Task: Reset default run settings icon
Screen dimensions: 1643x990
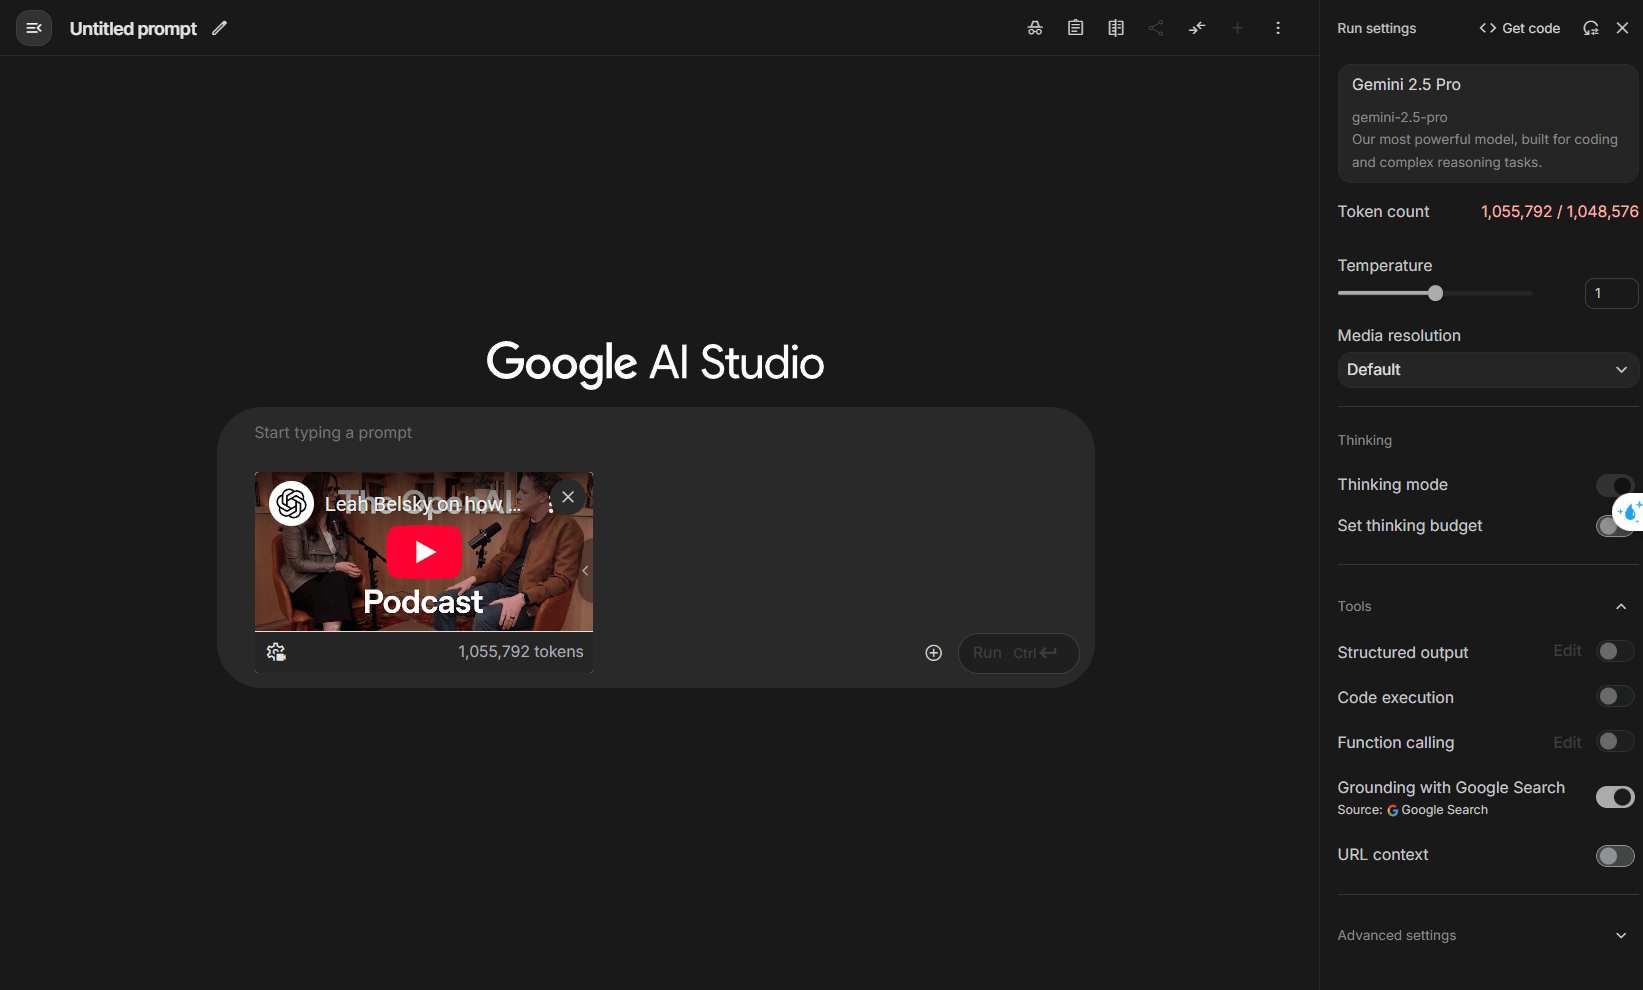Action: [x=1590, y=28]
